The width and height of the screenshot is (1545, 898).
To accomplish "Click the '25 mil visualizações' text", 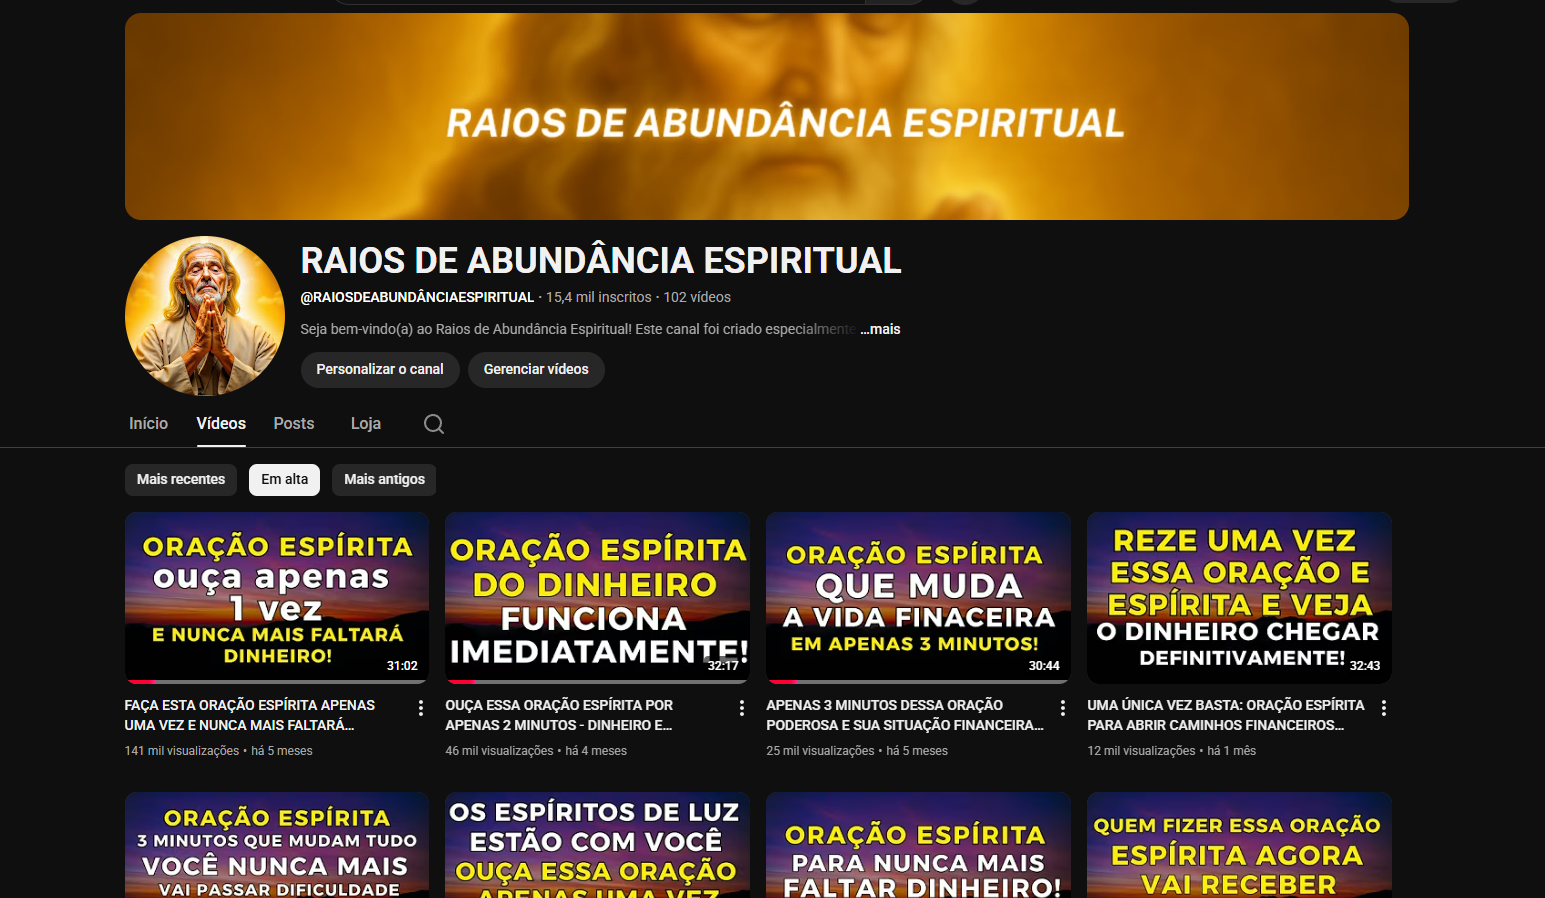I will [820, 751].
